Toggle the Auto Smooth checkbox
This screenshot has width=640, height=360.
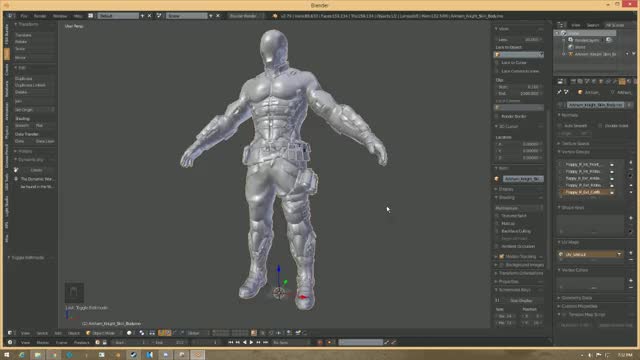pos(560,126)
